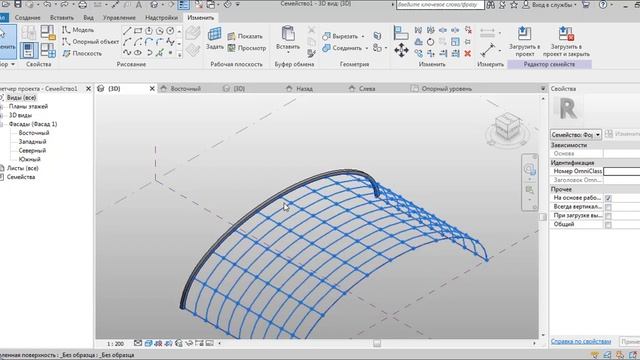The height and width of the screenshot is (360, 640).
Task: Click the red Delete icon
Action: point(468,53)
